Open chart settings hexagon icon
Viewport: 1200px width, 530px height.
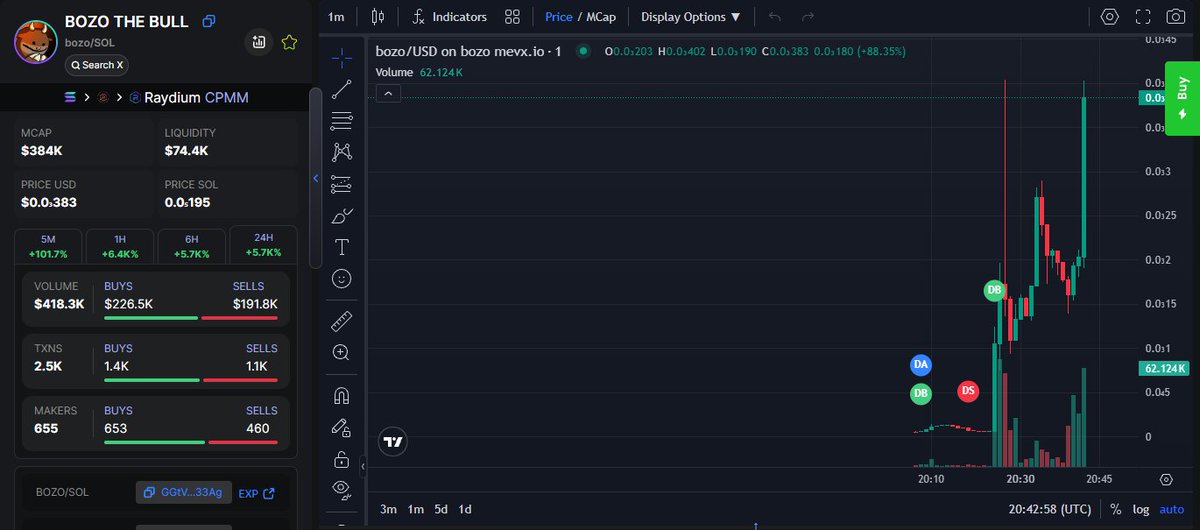coord(1110,17)
